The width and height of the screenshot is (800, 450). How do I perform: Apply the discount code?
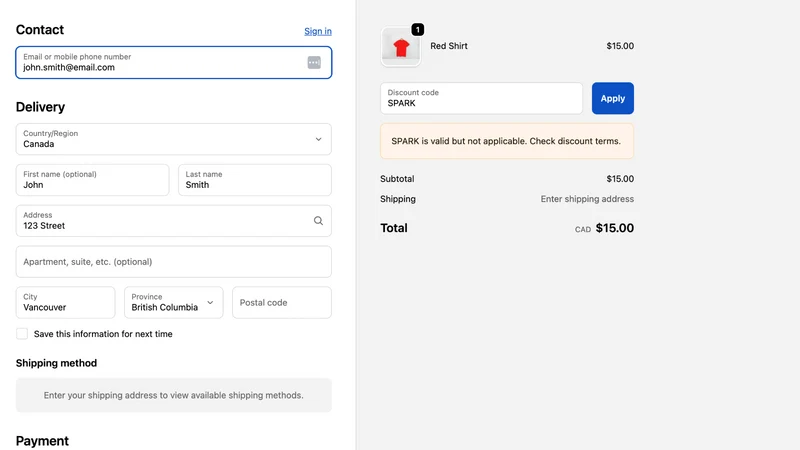(613, 98)
